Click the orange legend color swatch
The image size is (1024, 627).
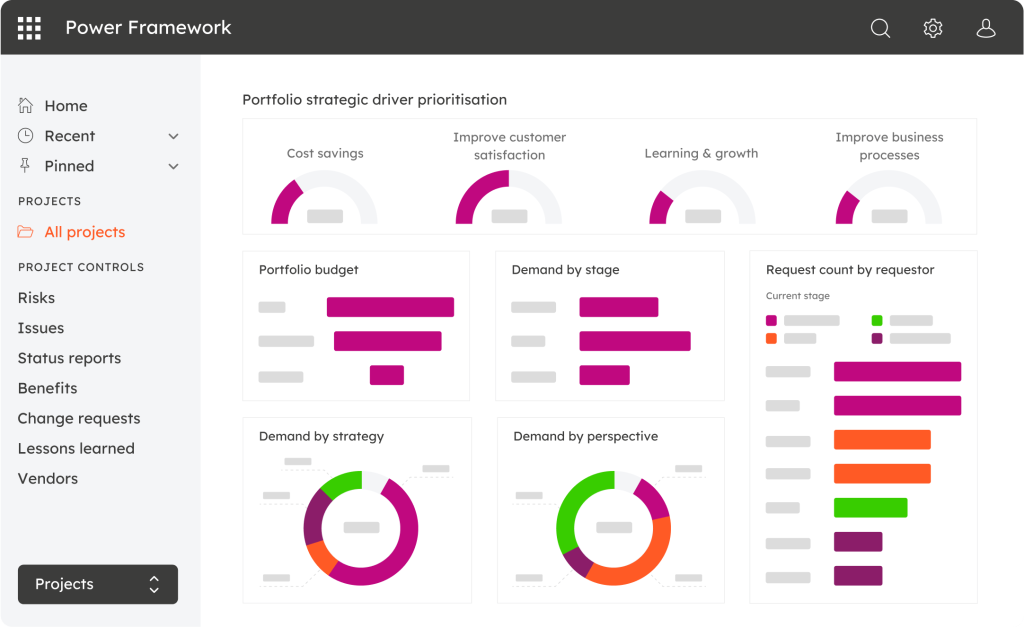(x=771, y=339)
